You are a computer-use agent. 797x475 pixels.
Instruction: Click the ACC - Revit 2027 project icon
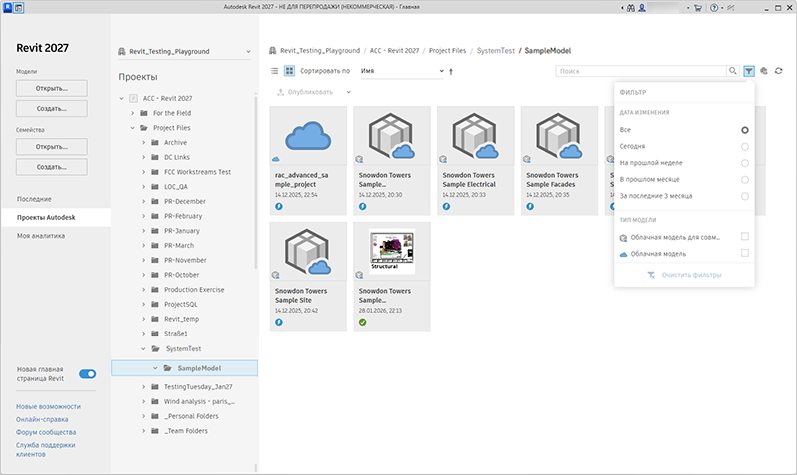(134, 98)
